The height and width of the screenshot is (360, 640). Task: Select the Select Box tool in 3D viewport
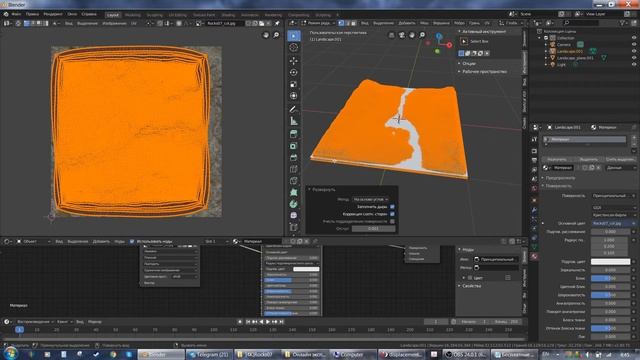[293, 36]
